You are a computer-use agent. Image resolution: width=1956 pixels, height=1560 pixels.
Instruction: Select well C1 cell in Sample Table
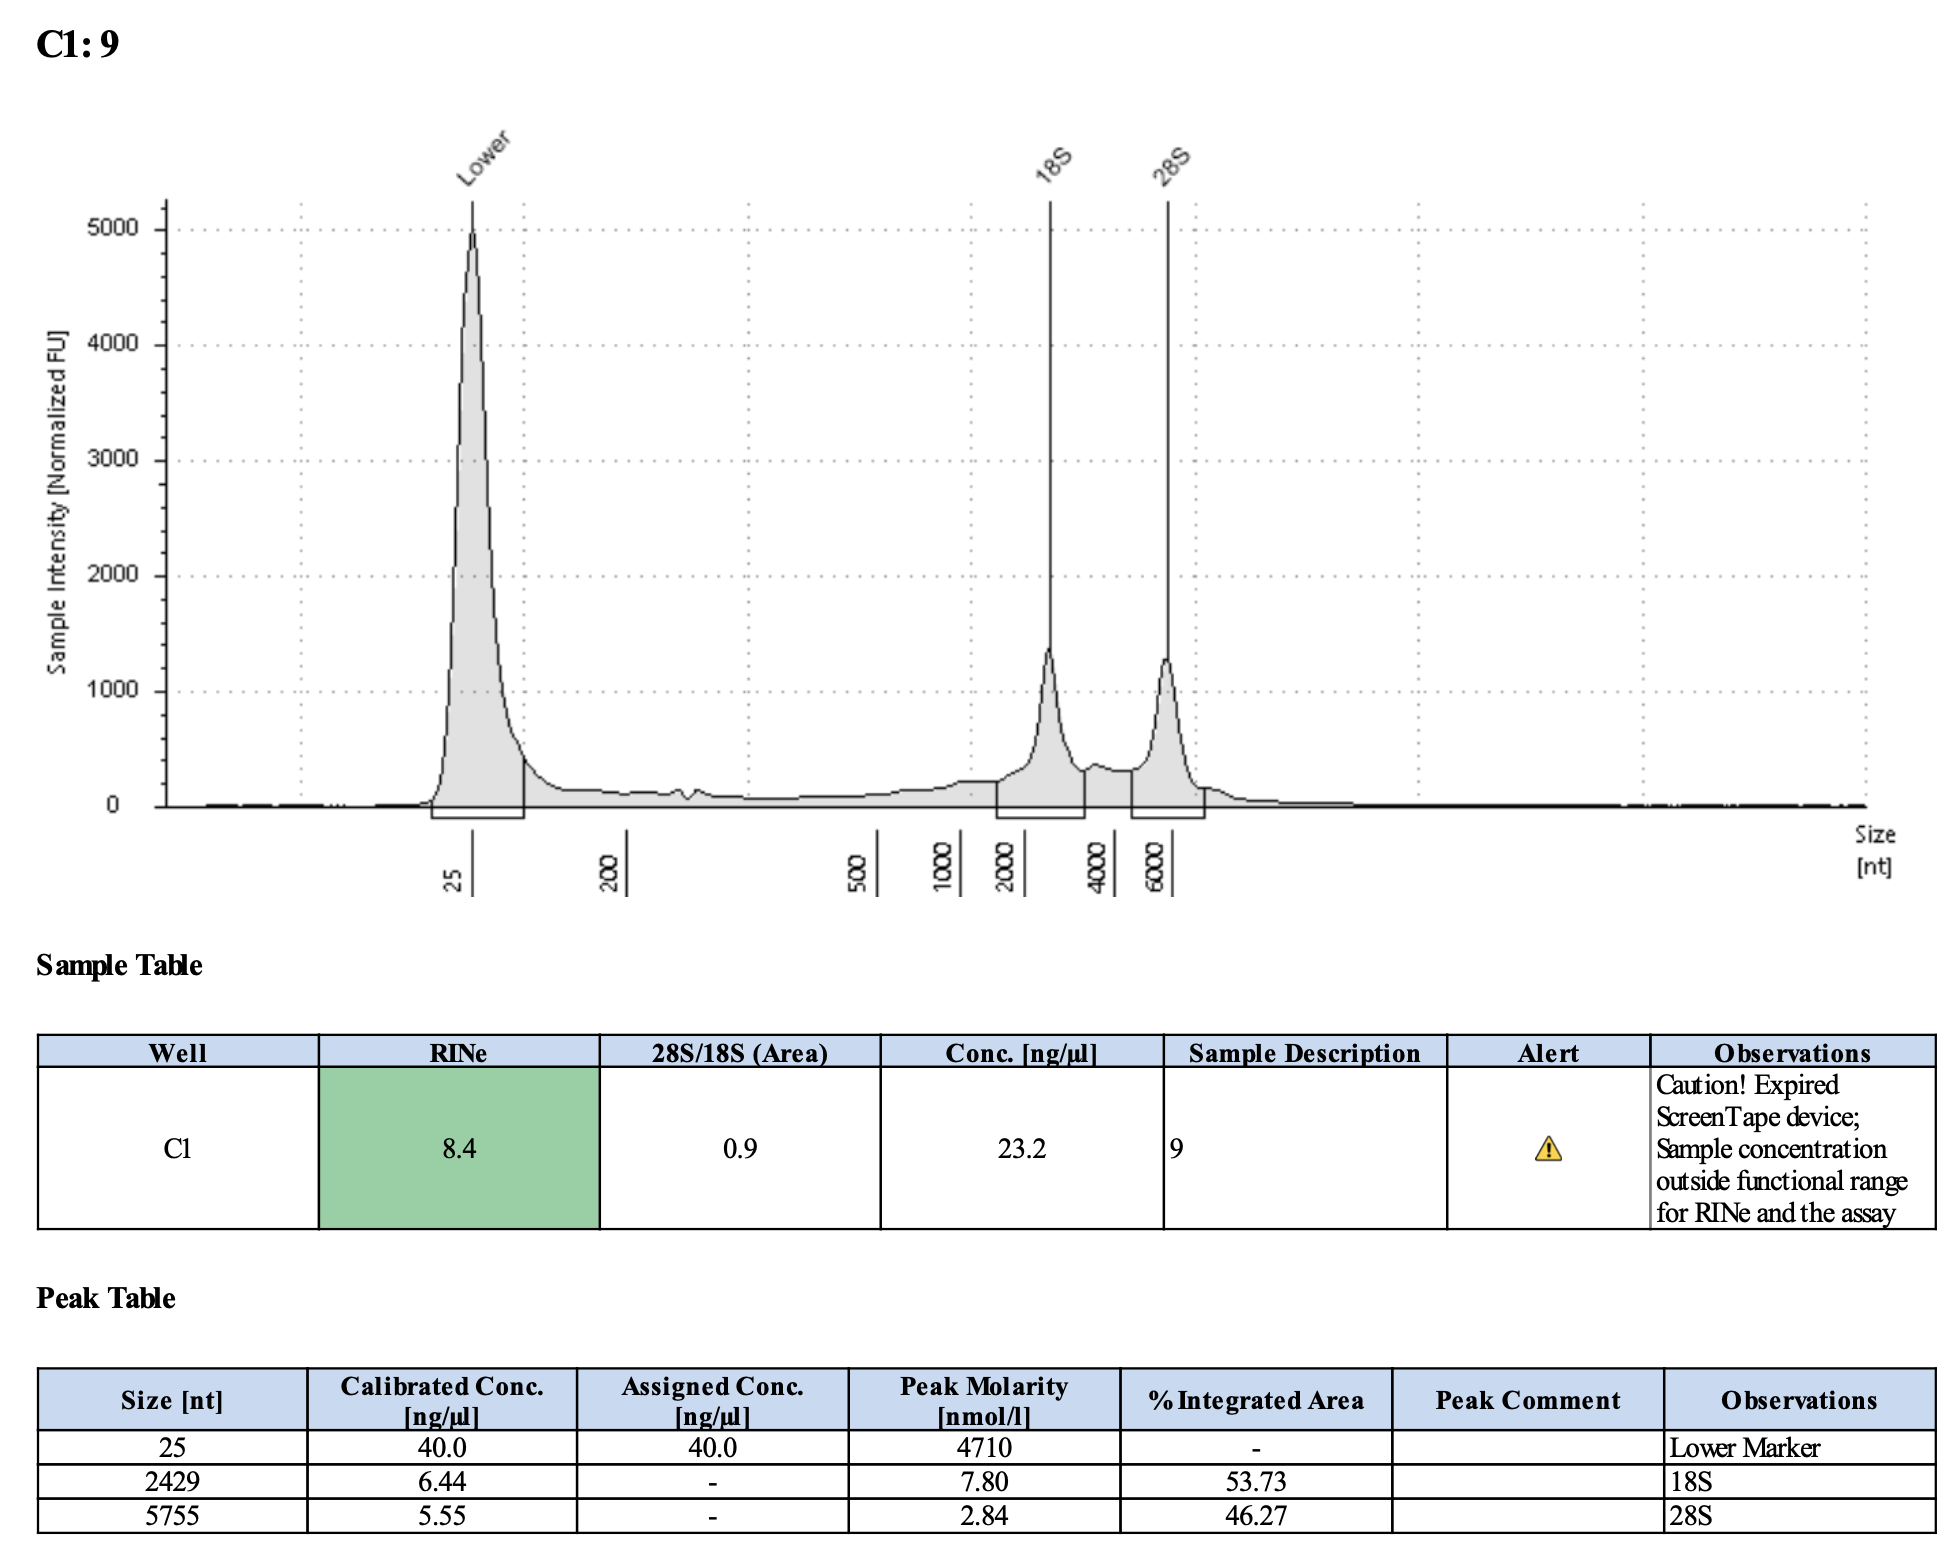coord(177,1148)
